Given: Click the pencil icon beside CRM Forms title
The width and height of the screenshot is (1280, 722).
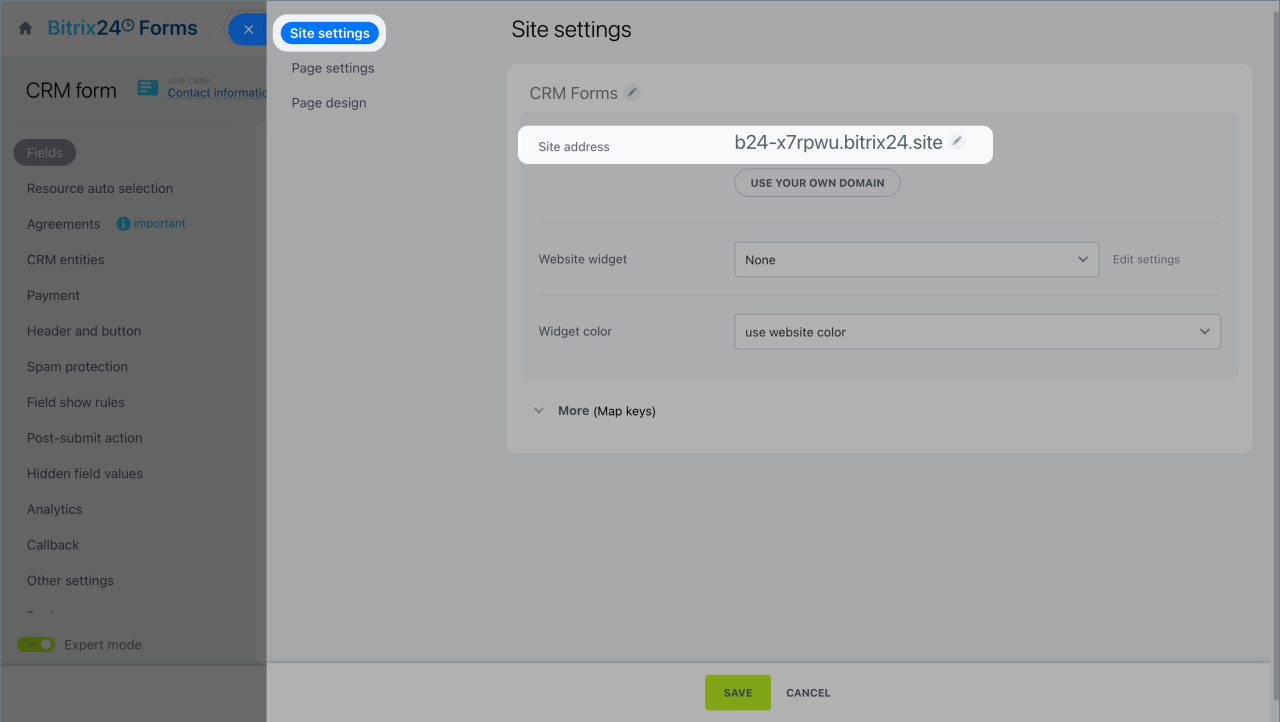Looking at the screenshot, I should (632, 93).
